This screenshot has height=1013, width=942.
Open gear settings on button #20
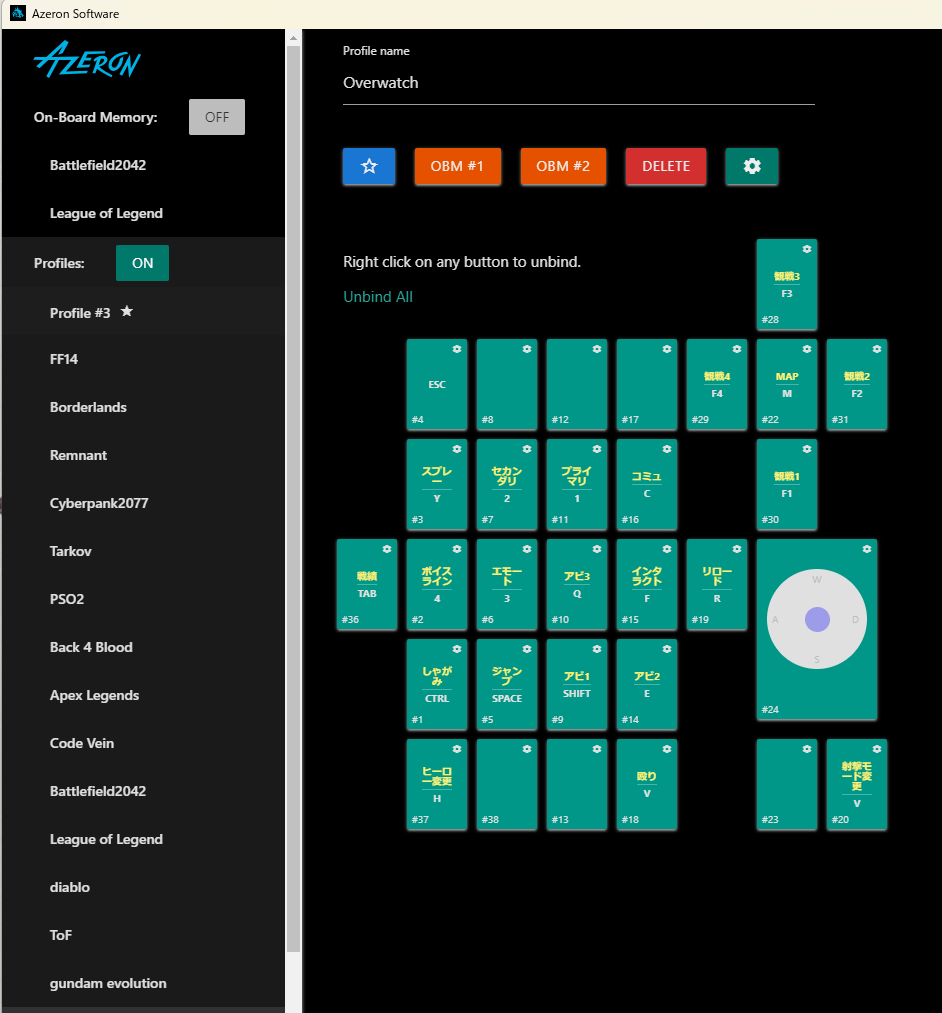pos(877,749)
